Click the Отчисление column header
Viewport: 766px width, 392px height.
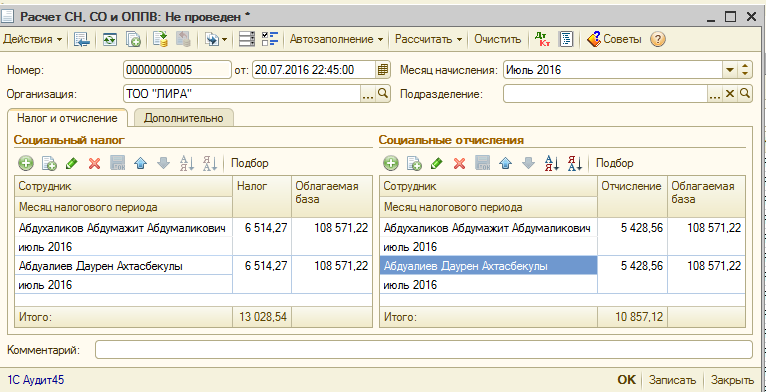[x=632, y=196]
